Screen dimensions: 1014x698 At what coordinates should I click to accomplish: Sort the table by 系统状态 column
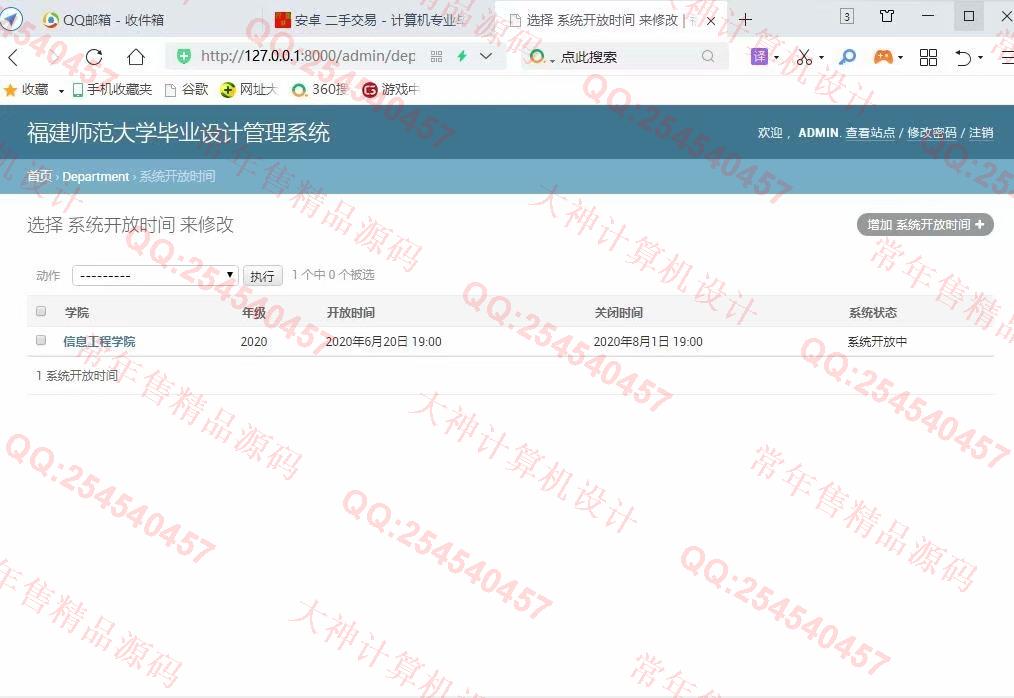(x=872, y=312)
